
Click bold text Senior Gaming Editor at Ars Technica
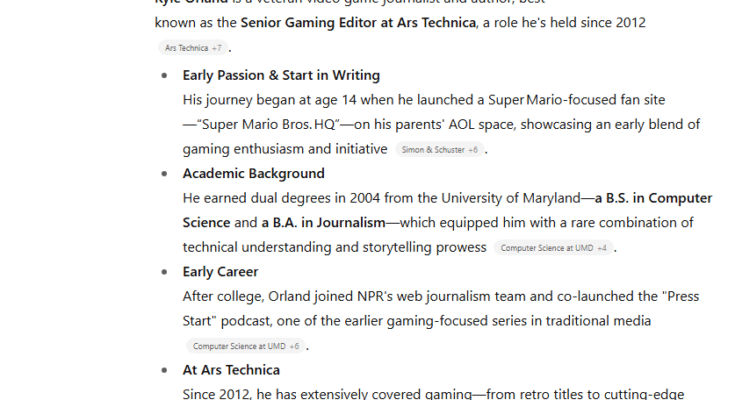358,23
